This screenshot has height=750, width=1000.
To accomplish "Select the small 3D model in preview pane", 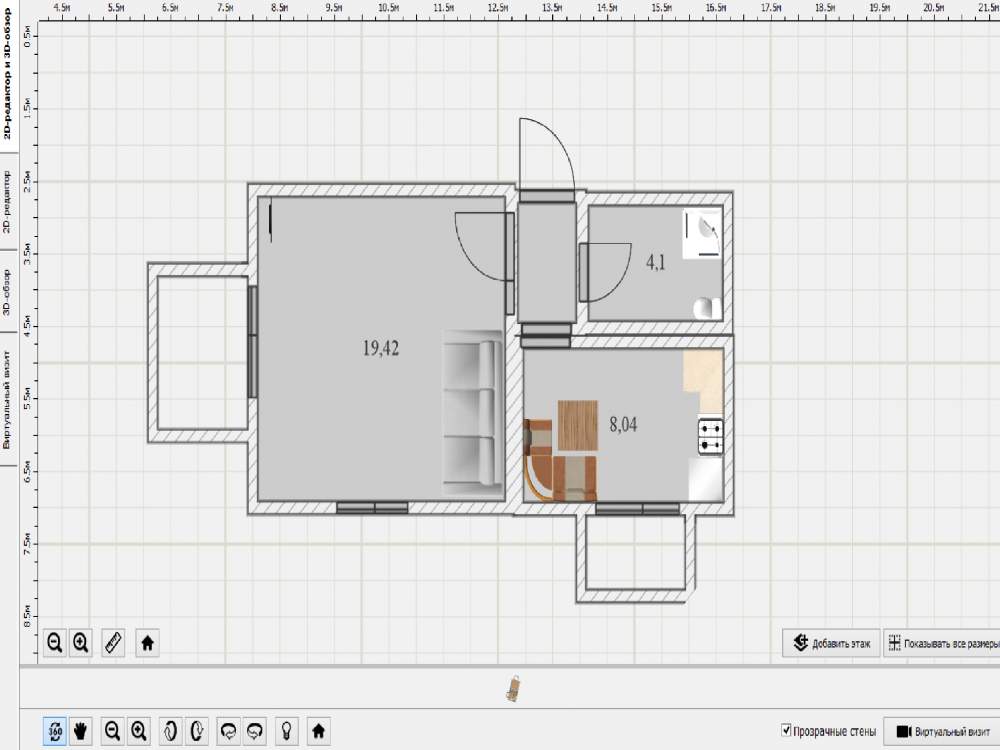I will click(513, 689).
